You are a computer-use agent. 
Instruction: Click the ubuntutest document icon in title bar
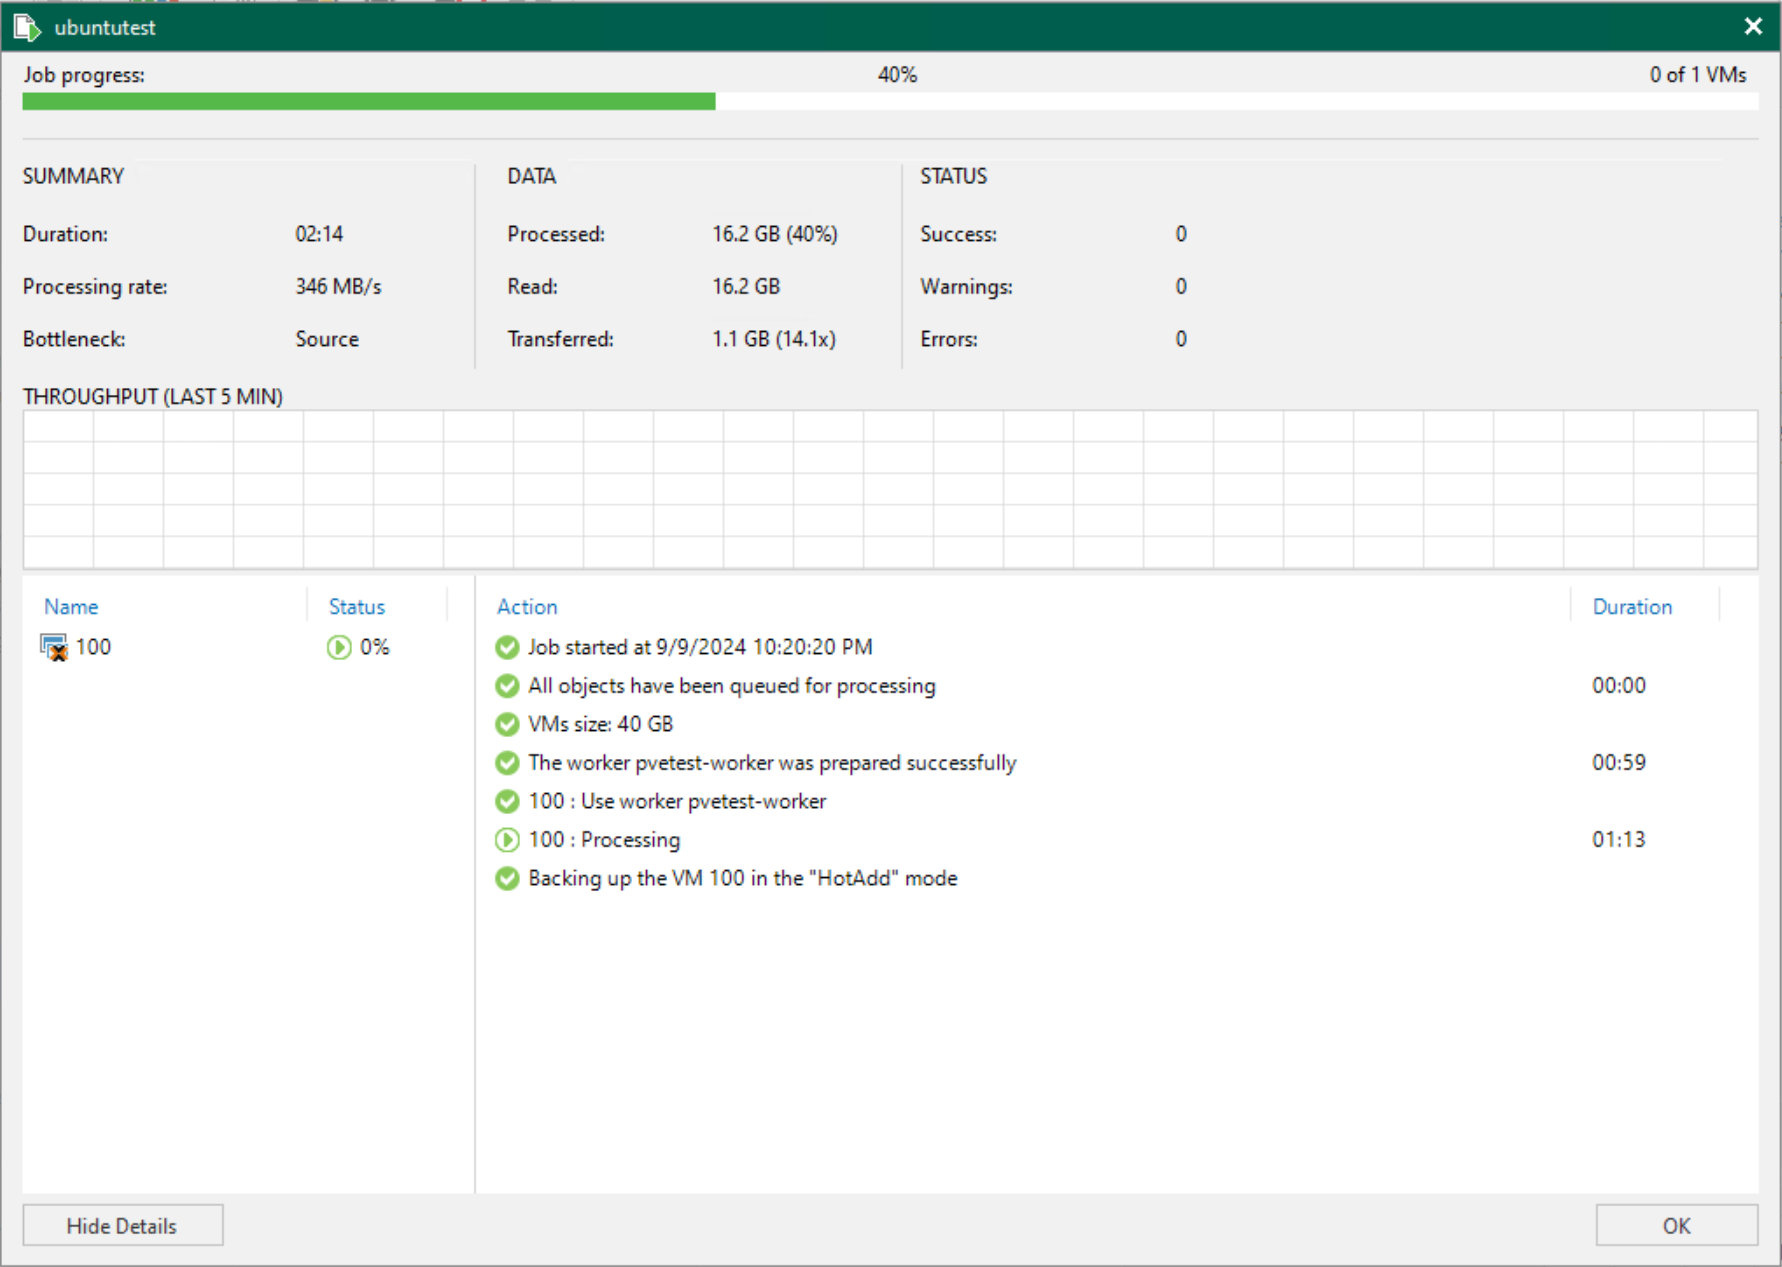tap(26, 27)
